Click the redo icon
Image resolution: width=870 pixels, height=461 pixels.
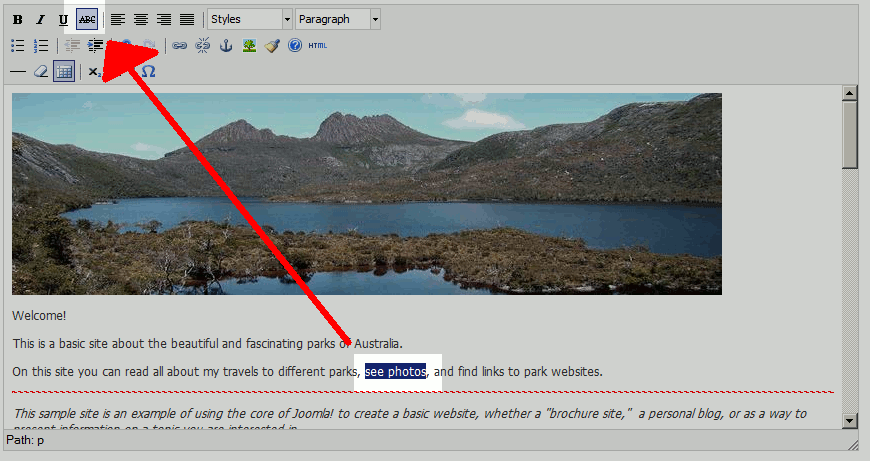pos(149,44)
